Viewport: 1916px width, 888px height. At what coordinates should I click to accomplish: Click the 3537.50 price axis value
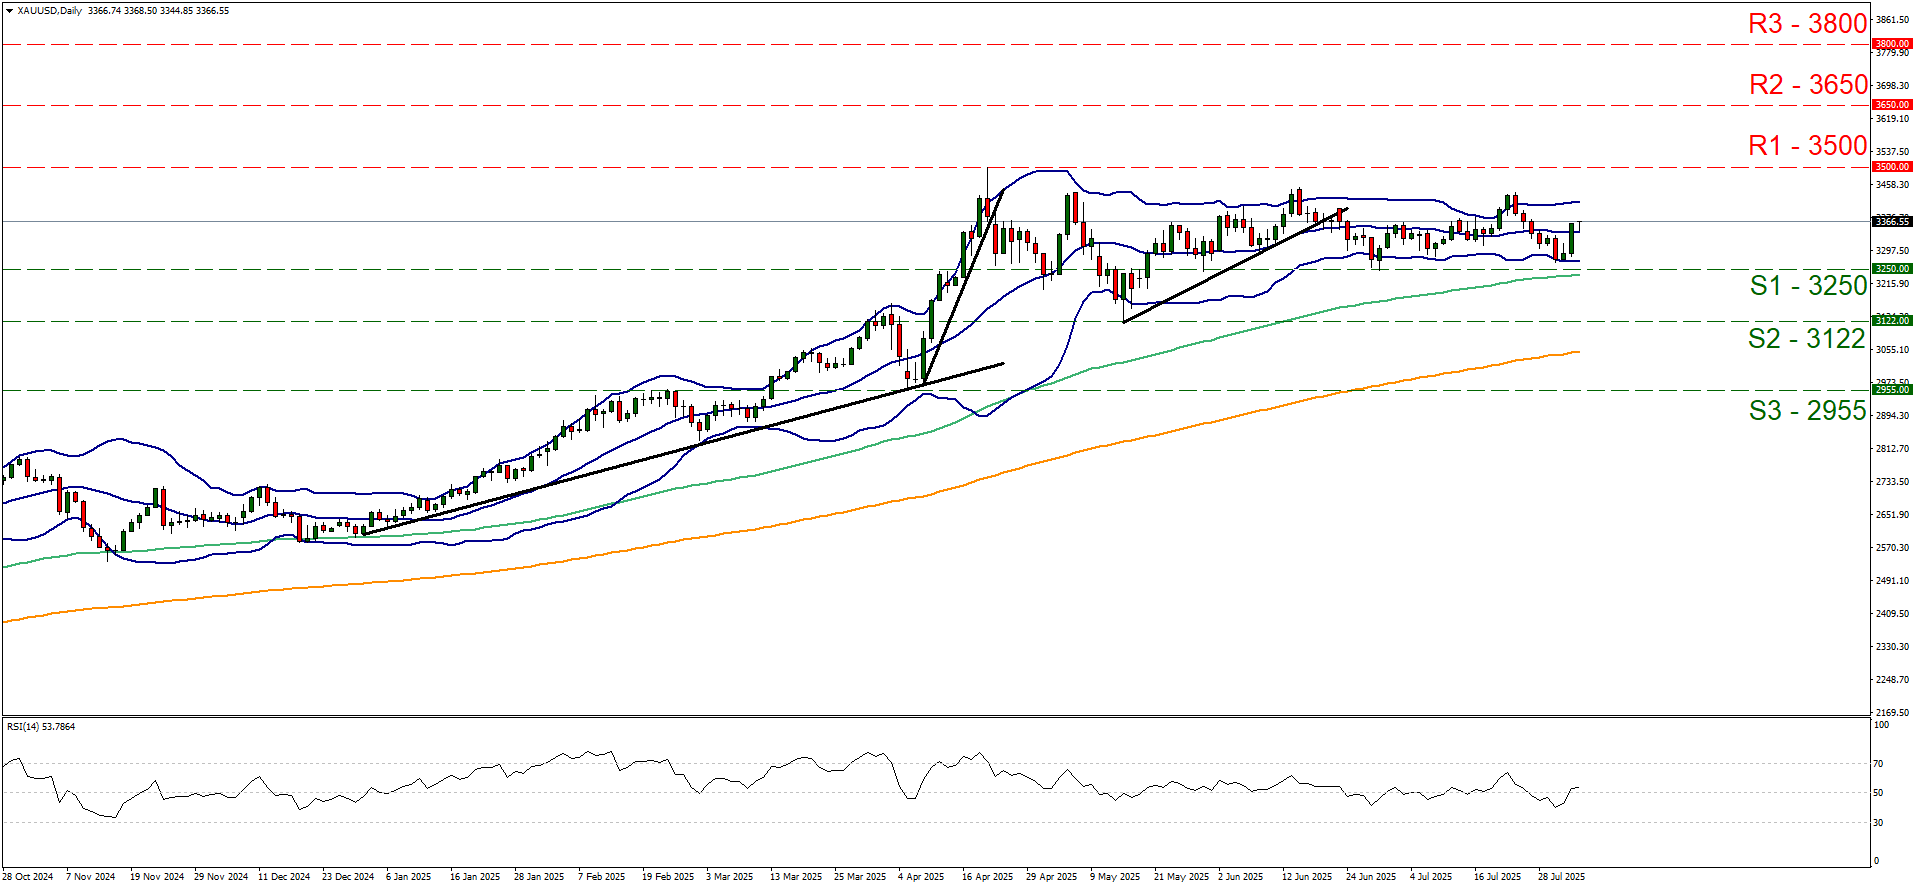click(1891, 152)
